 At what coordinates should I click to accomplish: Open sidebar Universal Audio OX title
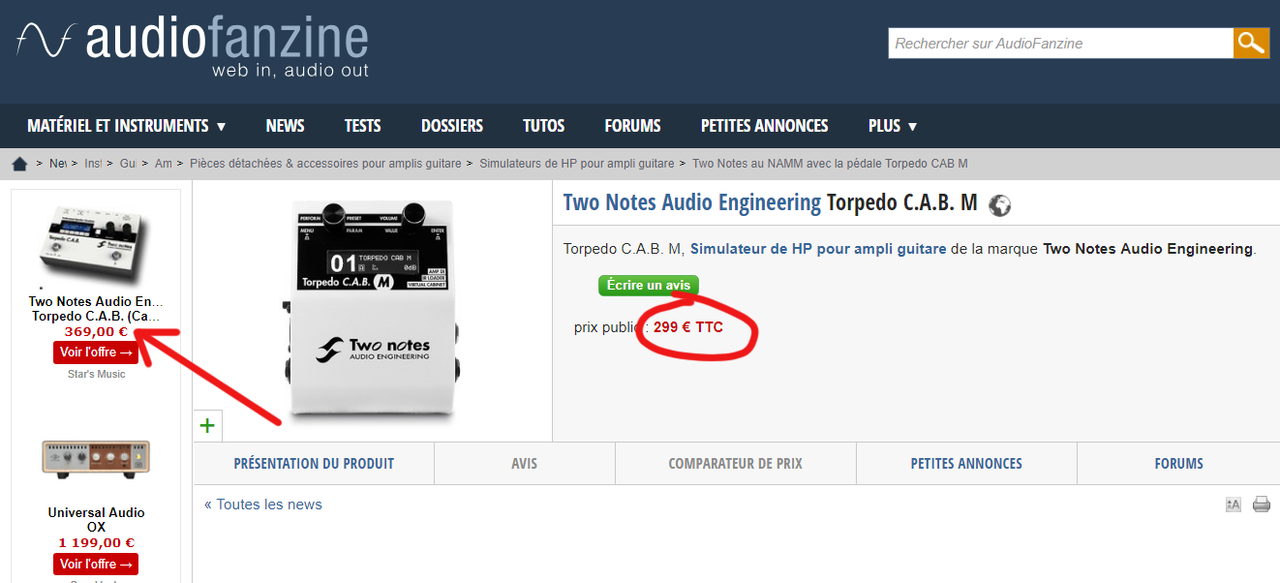click(x=96, y=520)
